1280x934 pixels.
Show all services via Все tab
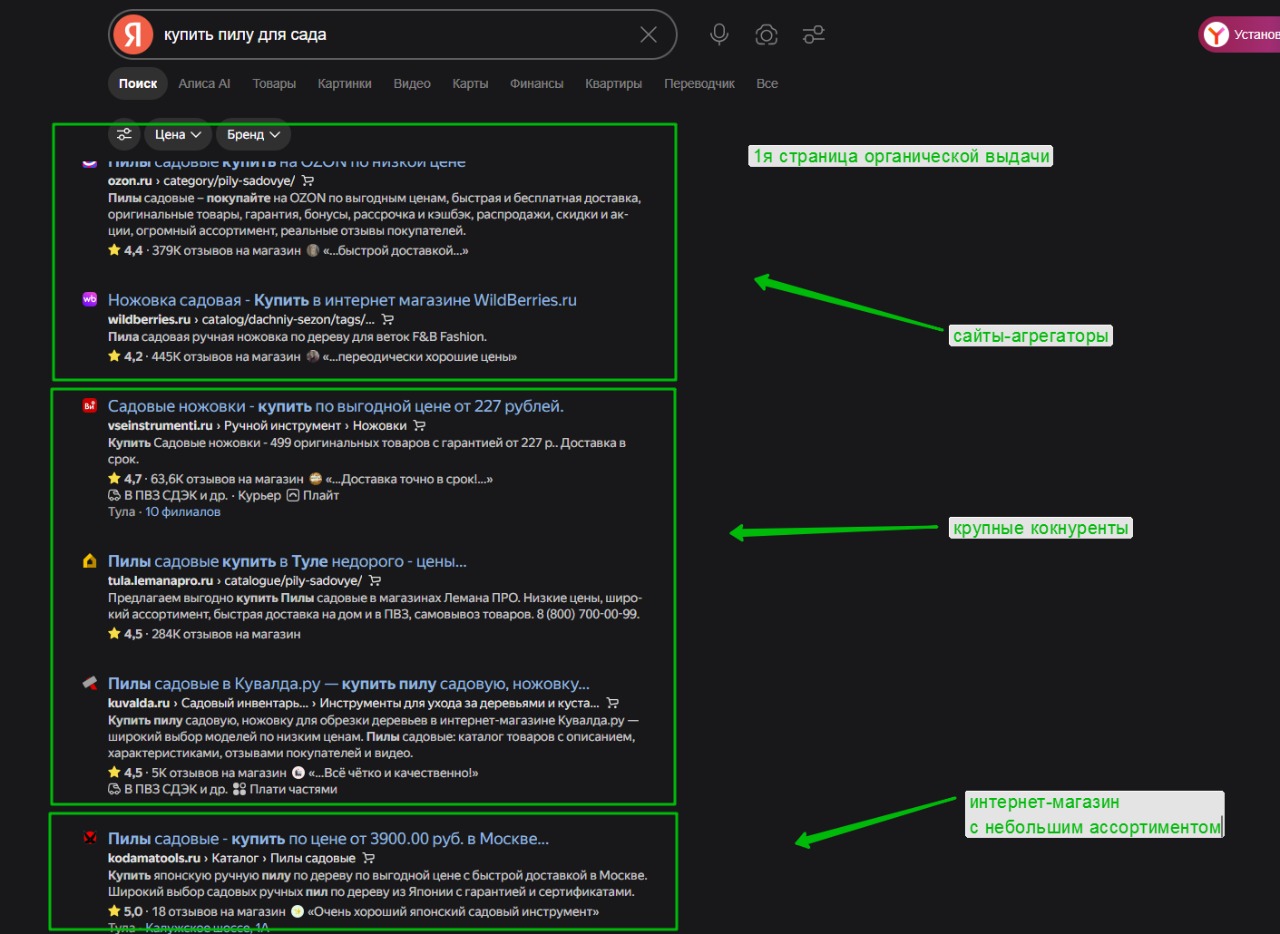pyautogui.click(x=767, y=84)
